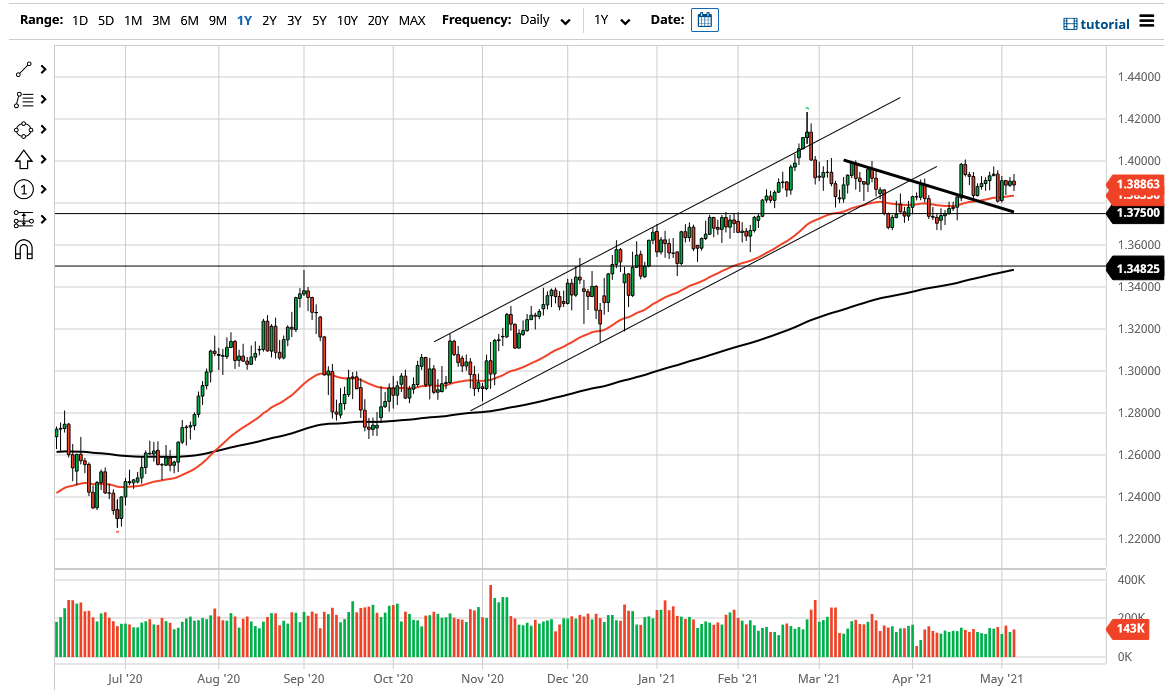Expand the shape tool options chevron
This screenshot has width=1167, height=694.
(43, 129)
